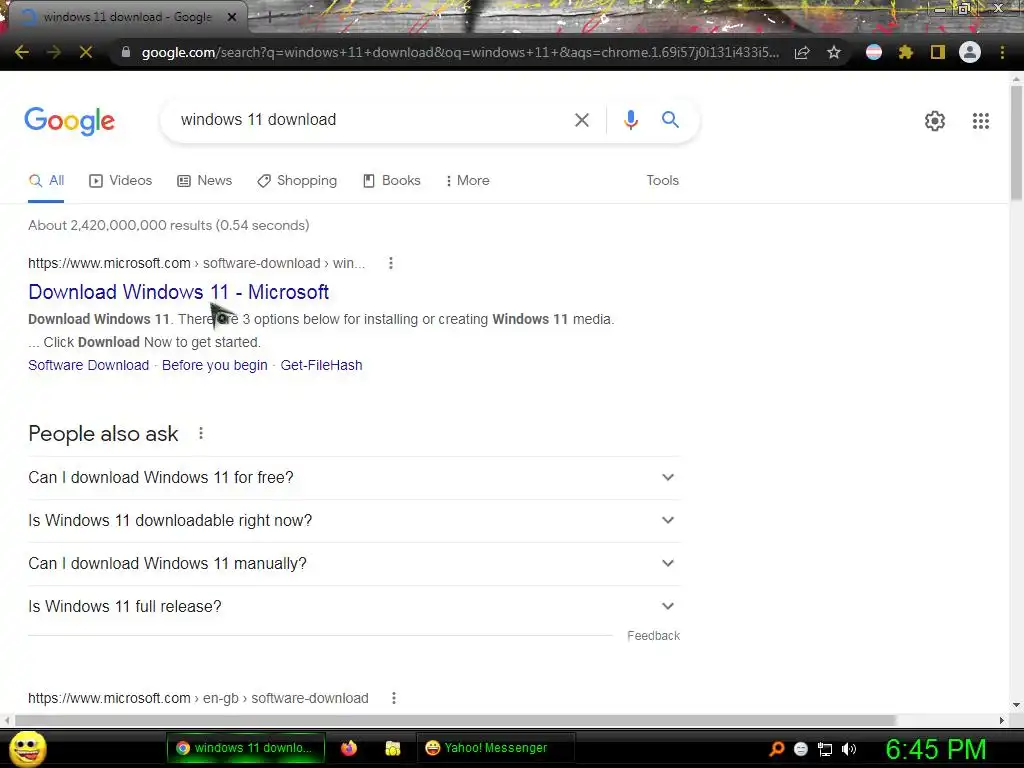Image resolution: width=1024 pixels, height=768 pixels.
Task: Switch to the Videos tab
Action: coord(121,181)
